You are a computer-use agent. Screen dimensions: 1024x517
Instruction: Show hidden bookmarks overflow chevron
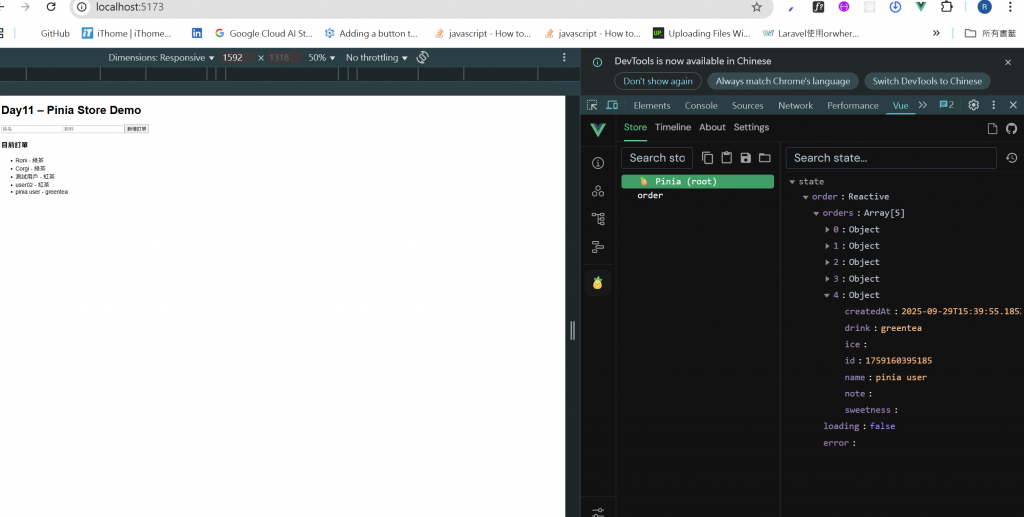click(936, 33)
